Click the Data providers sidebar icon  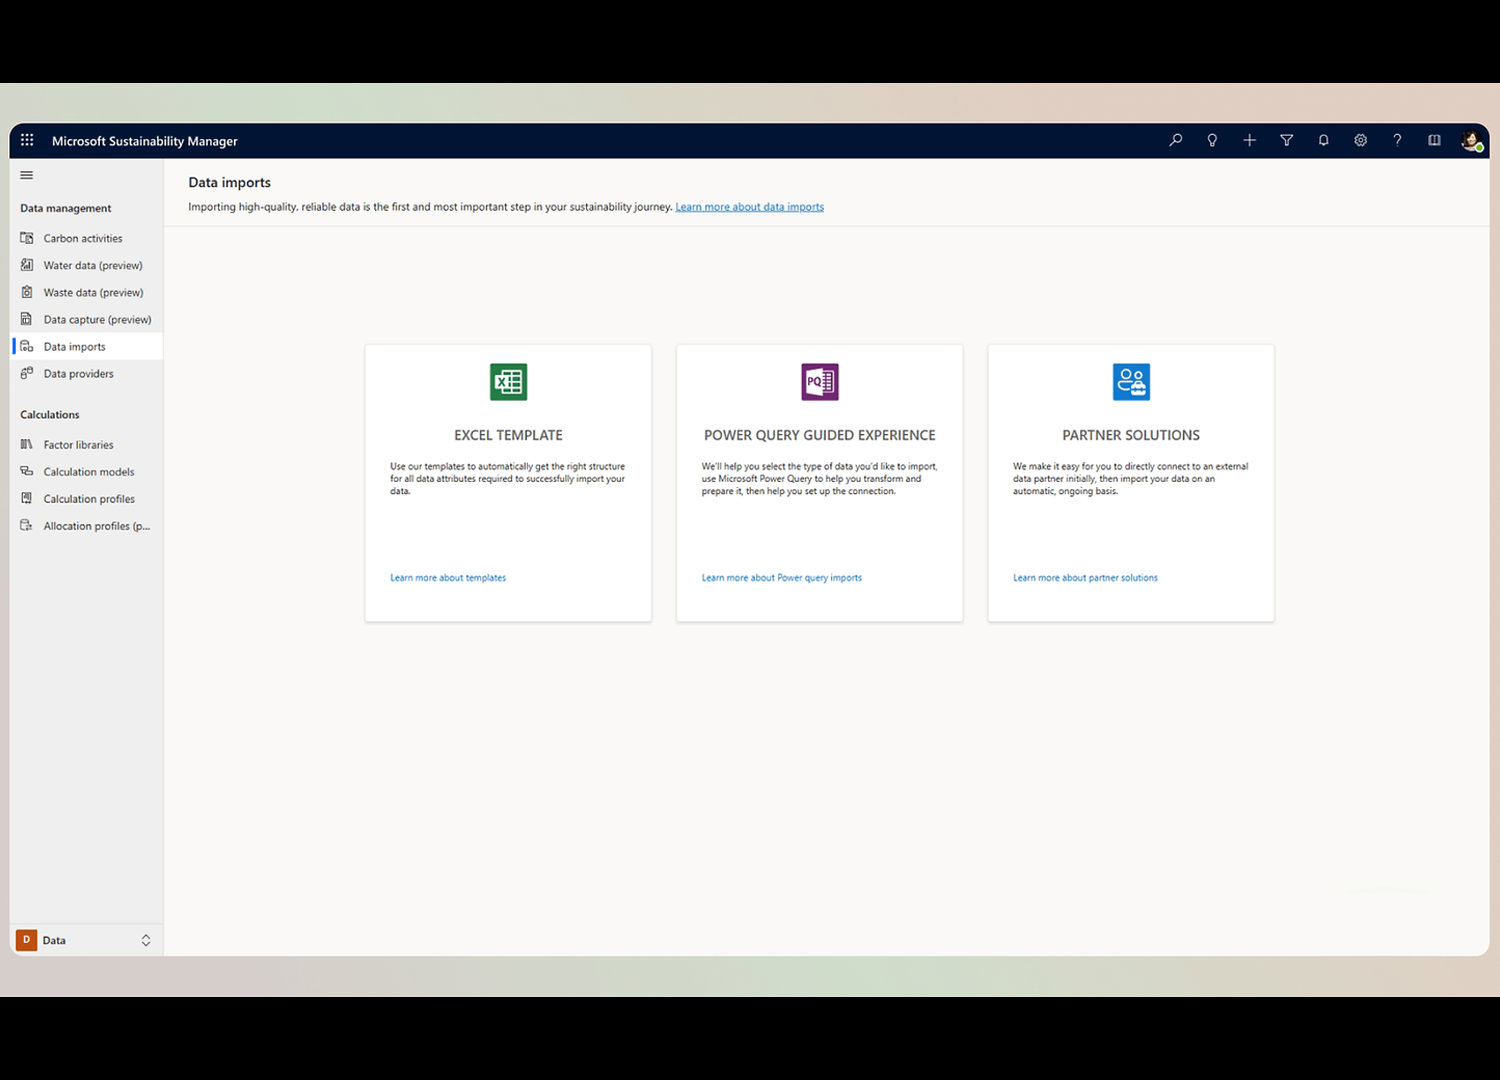tap(27, 373)
